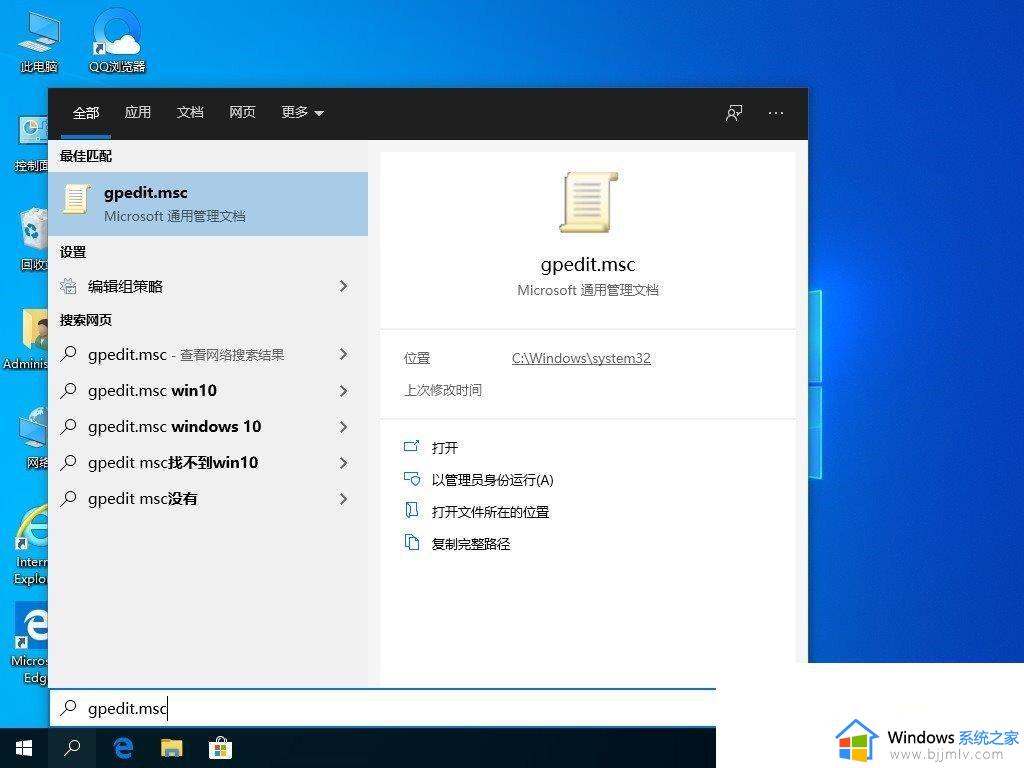Click 打开 to launch gpedit.msc
The width and height of the screenshot is (1024, 768).
(x=445, y=447)
